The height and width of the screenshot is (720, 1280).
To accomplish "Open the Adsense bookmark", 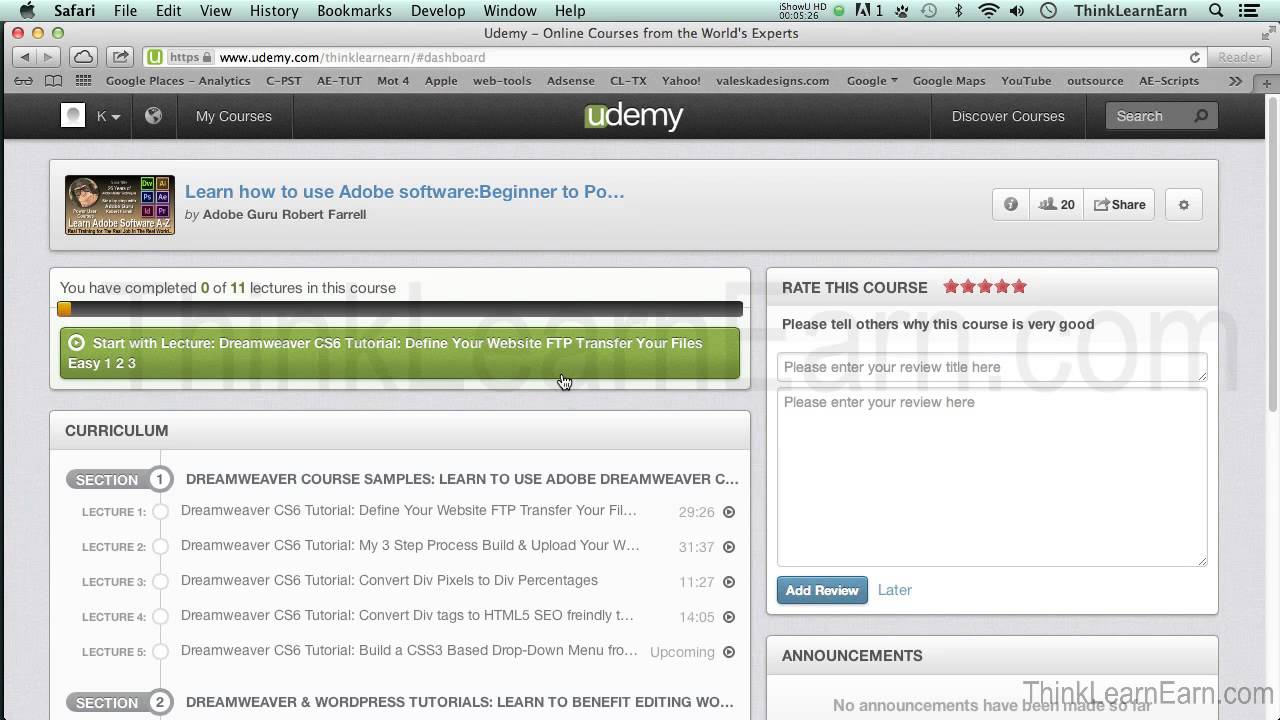I will click(572, 81).
